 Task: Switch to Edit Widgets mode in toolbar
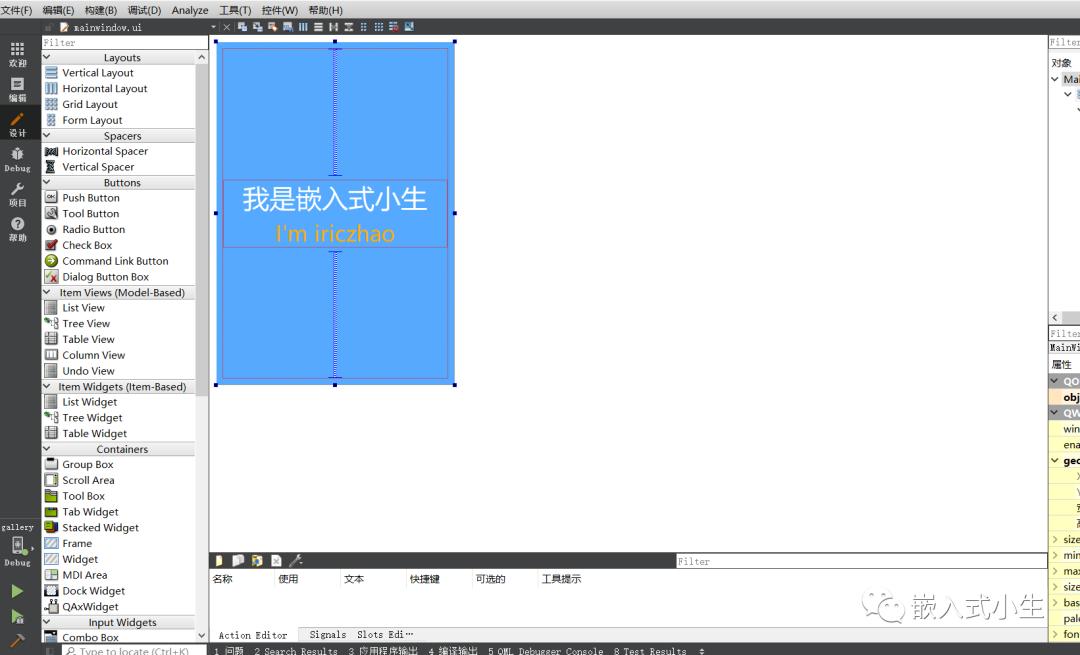pos(242,27)
